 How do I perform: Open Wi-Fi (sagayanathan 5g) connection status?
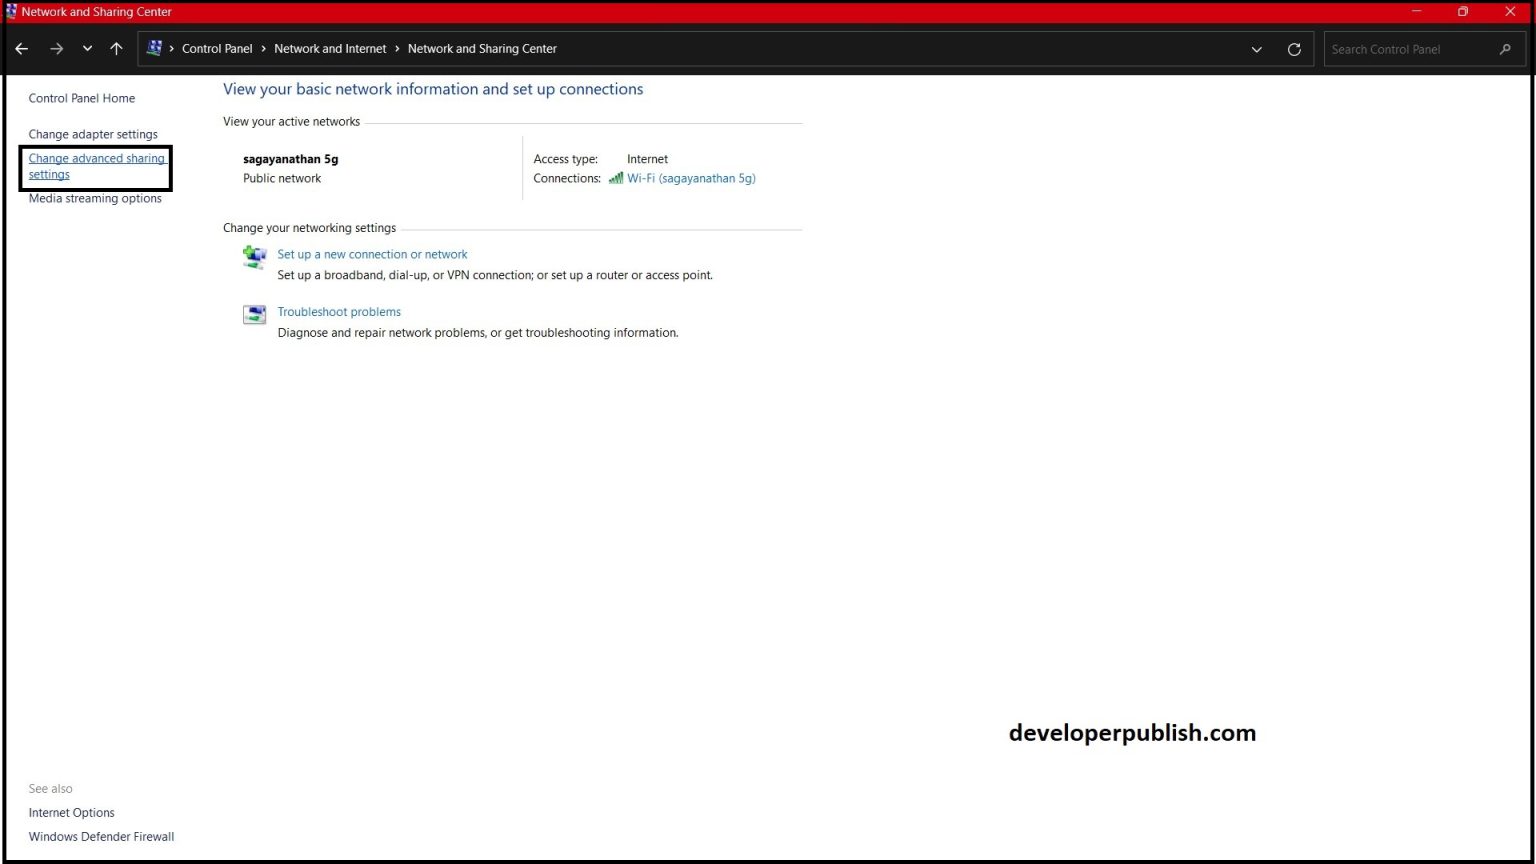pyautogui.click(x=691, y=178)
